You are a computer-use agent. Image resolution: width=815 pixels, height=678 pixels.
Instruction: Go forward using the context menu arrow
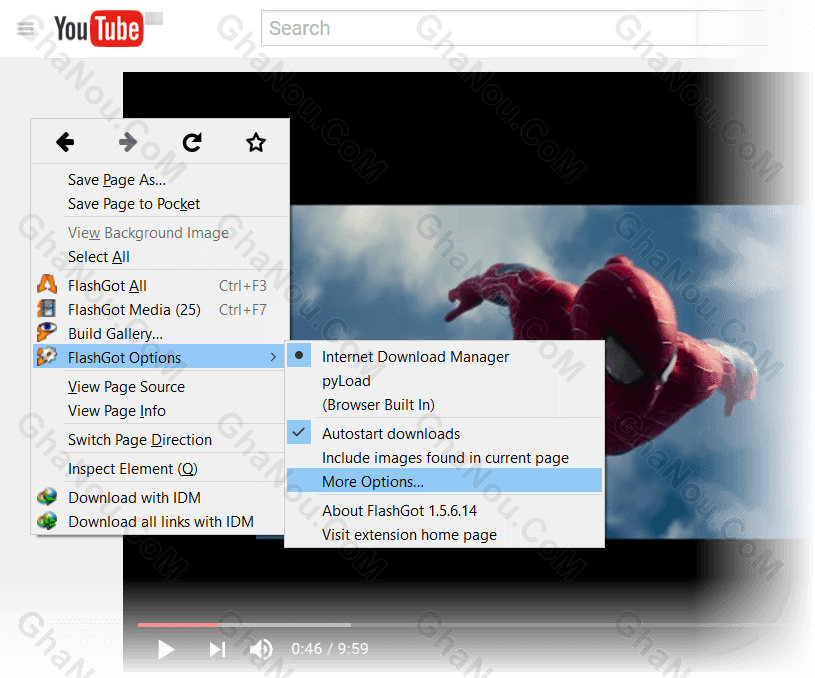(128, 142)
